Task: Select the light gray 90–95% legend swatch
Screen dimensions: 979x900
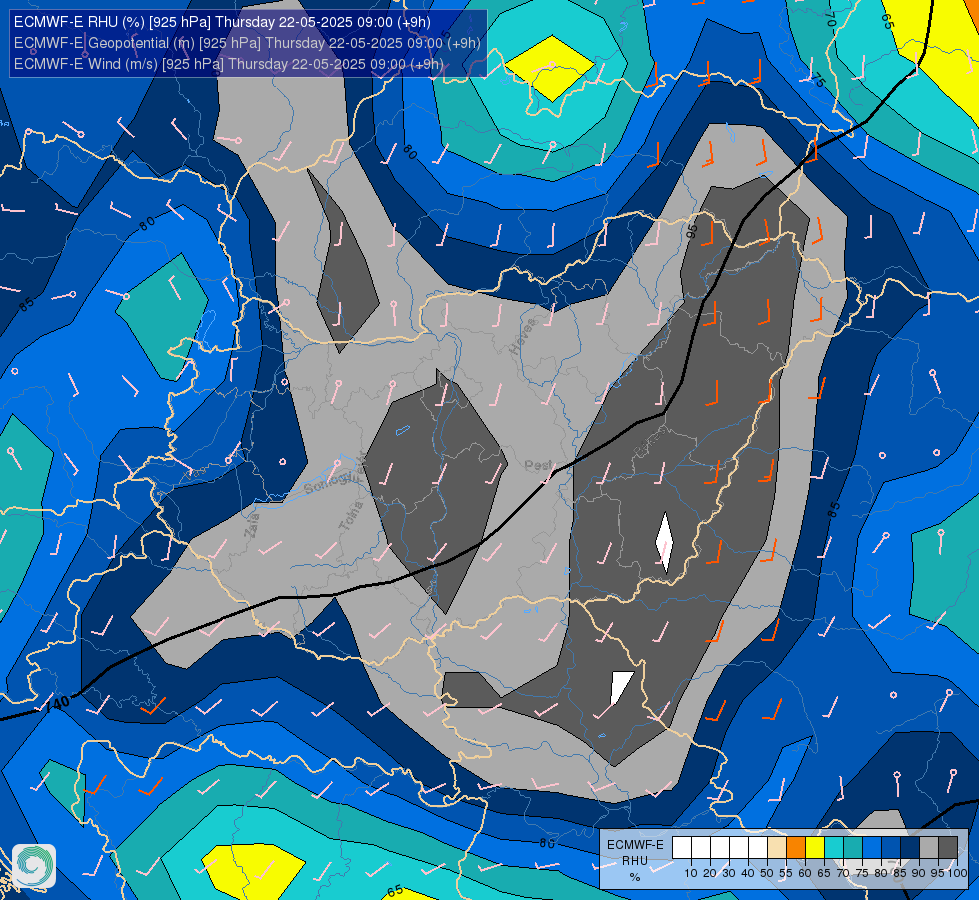Action: tap(929, 848)
